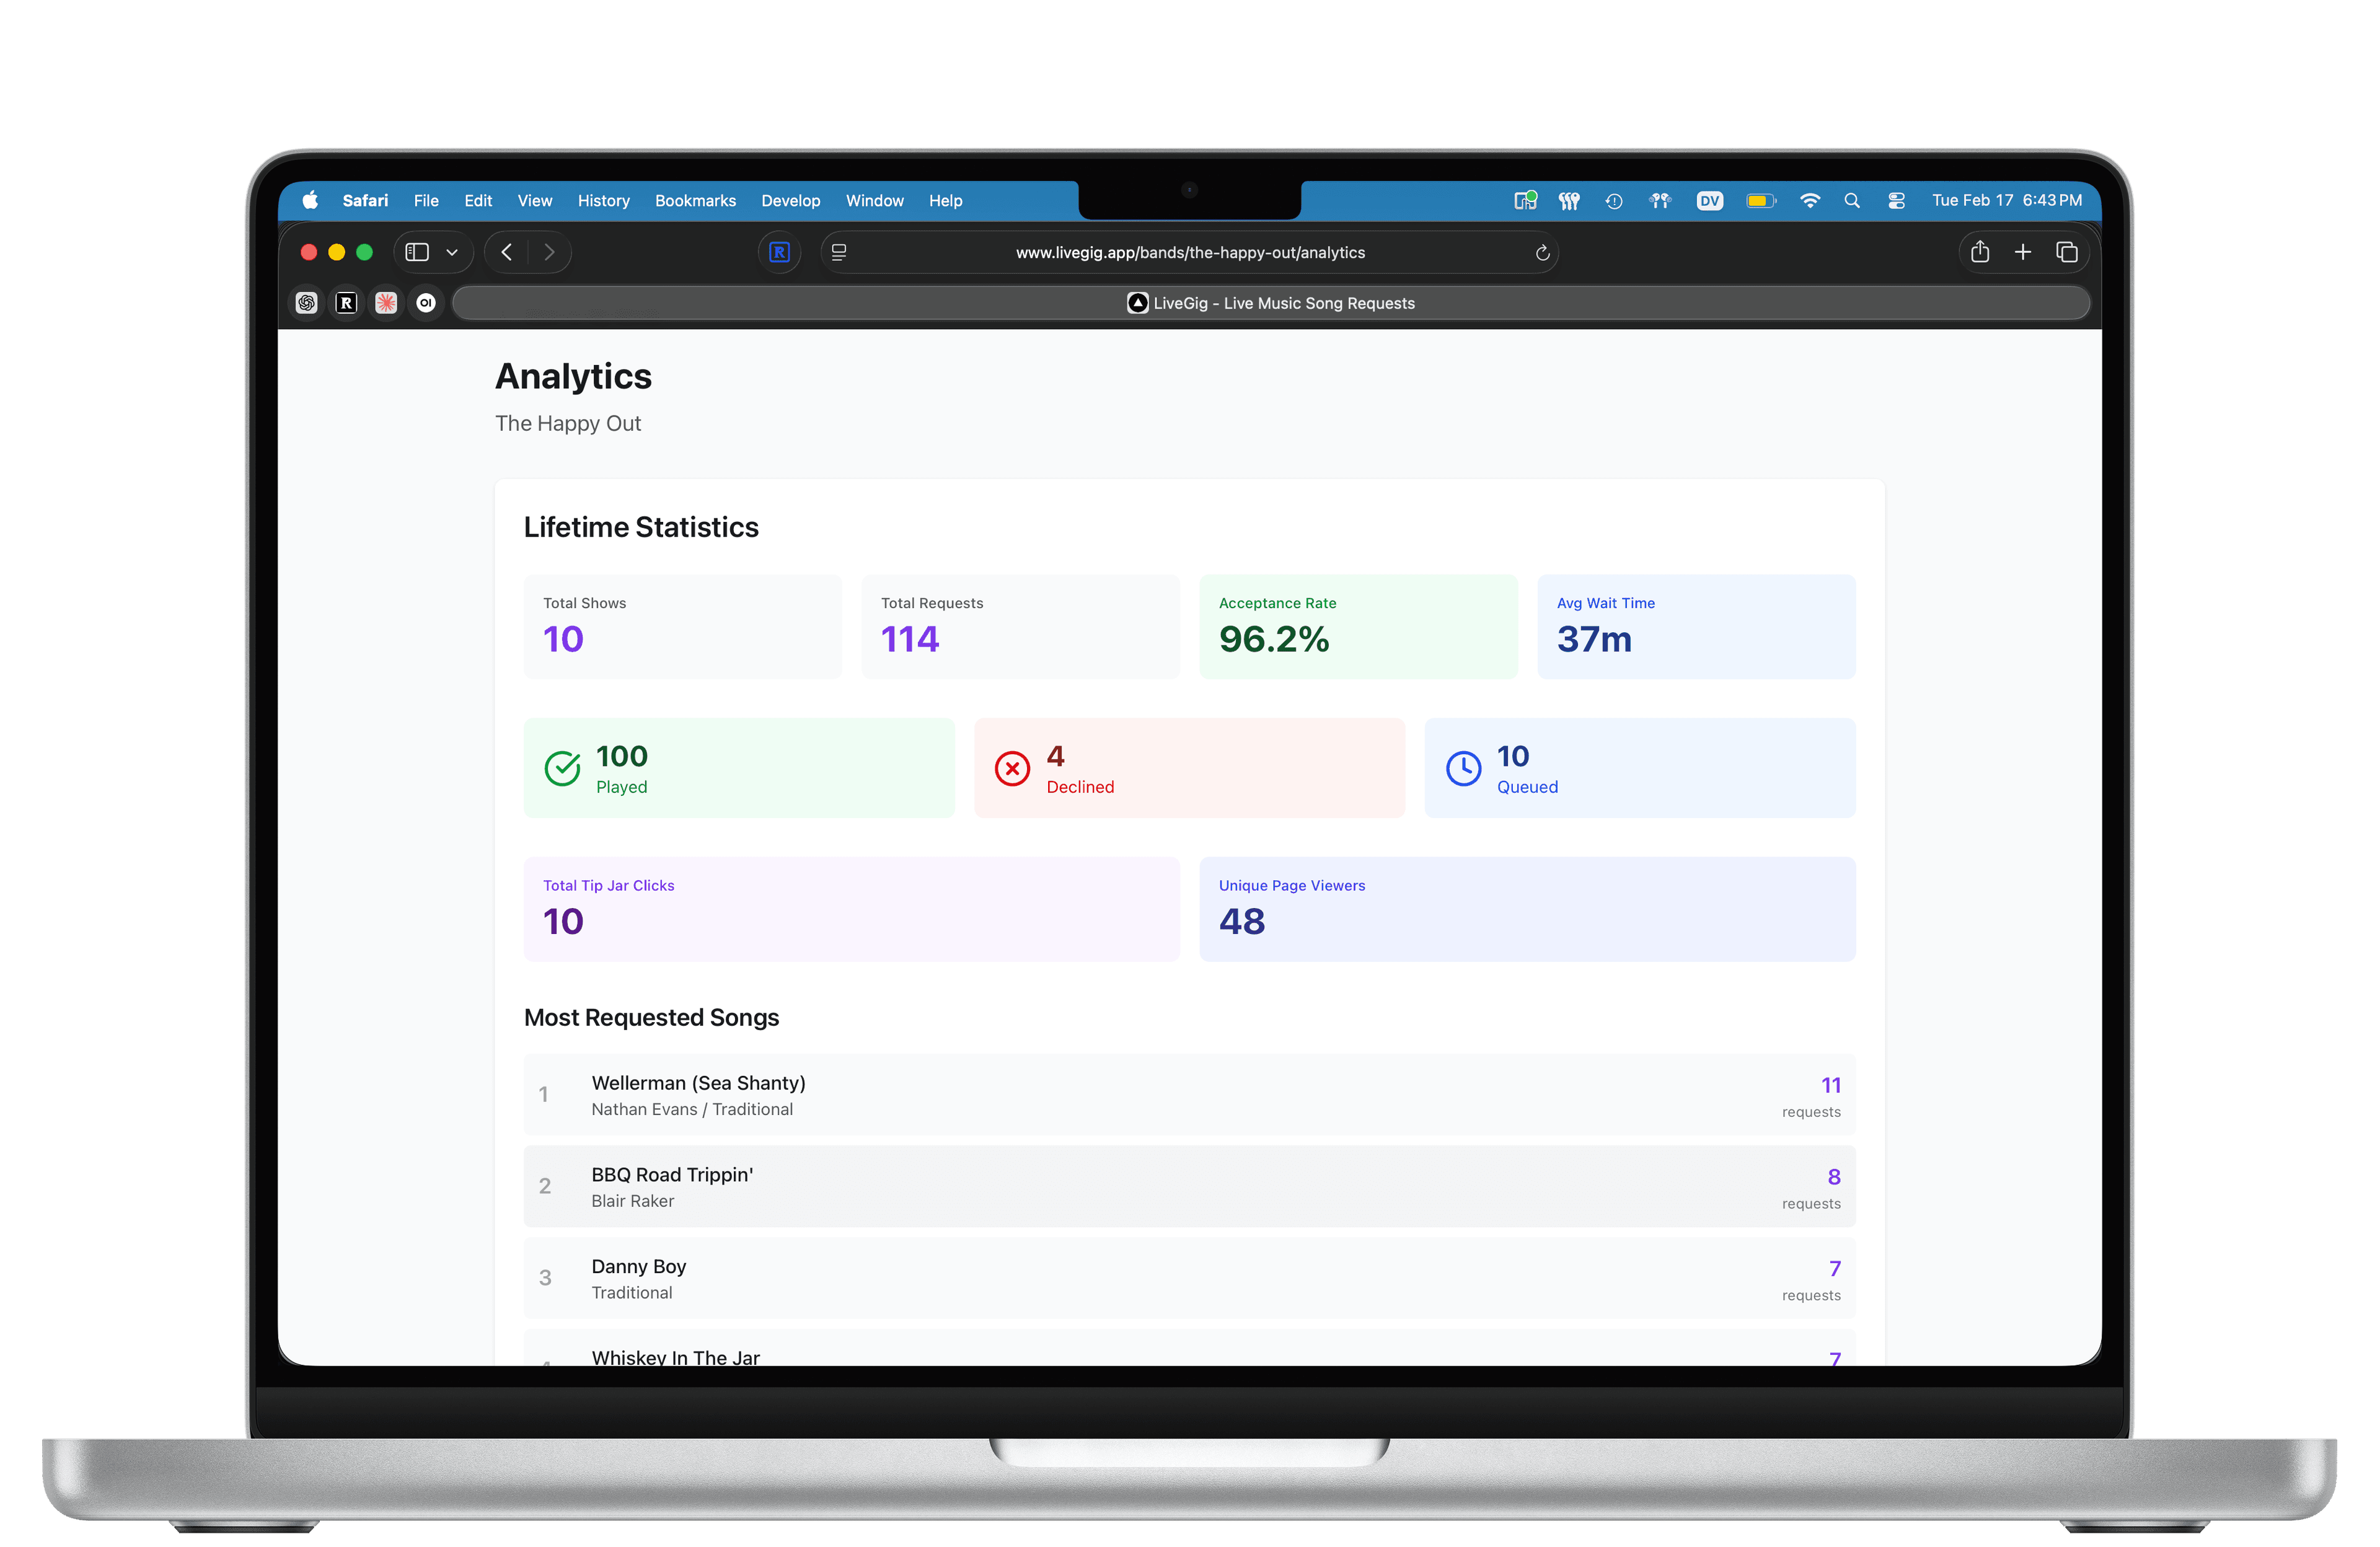Click the ChatGPT pinned tab icon
This screenshot has height=1547, width=2380.
pyautogui.click(x=307, y=303)
